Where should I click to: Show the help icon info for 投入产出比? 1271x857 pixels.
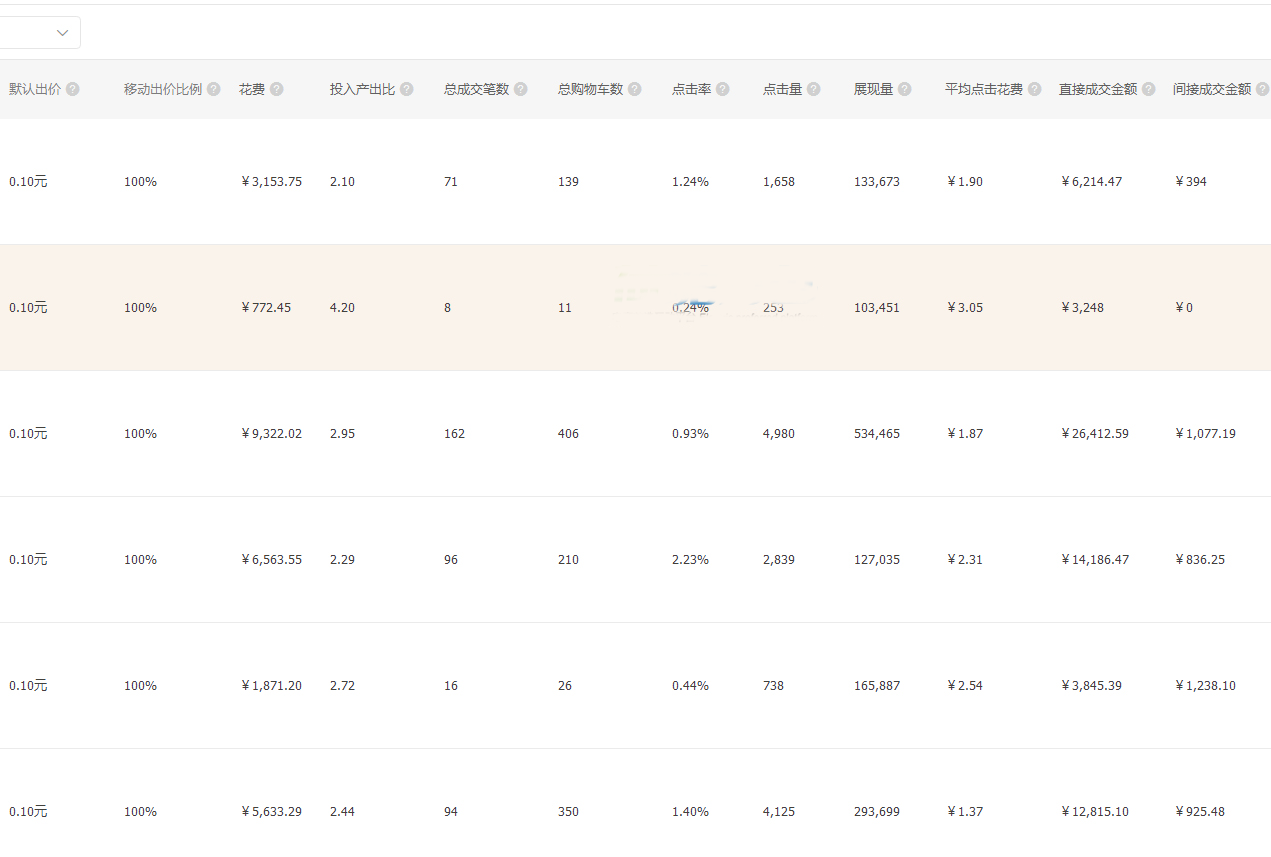(x=407, y=89)
